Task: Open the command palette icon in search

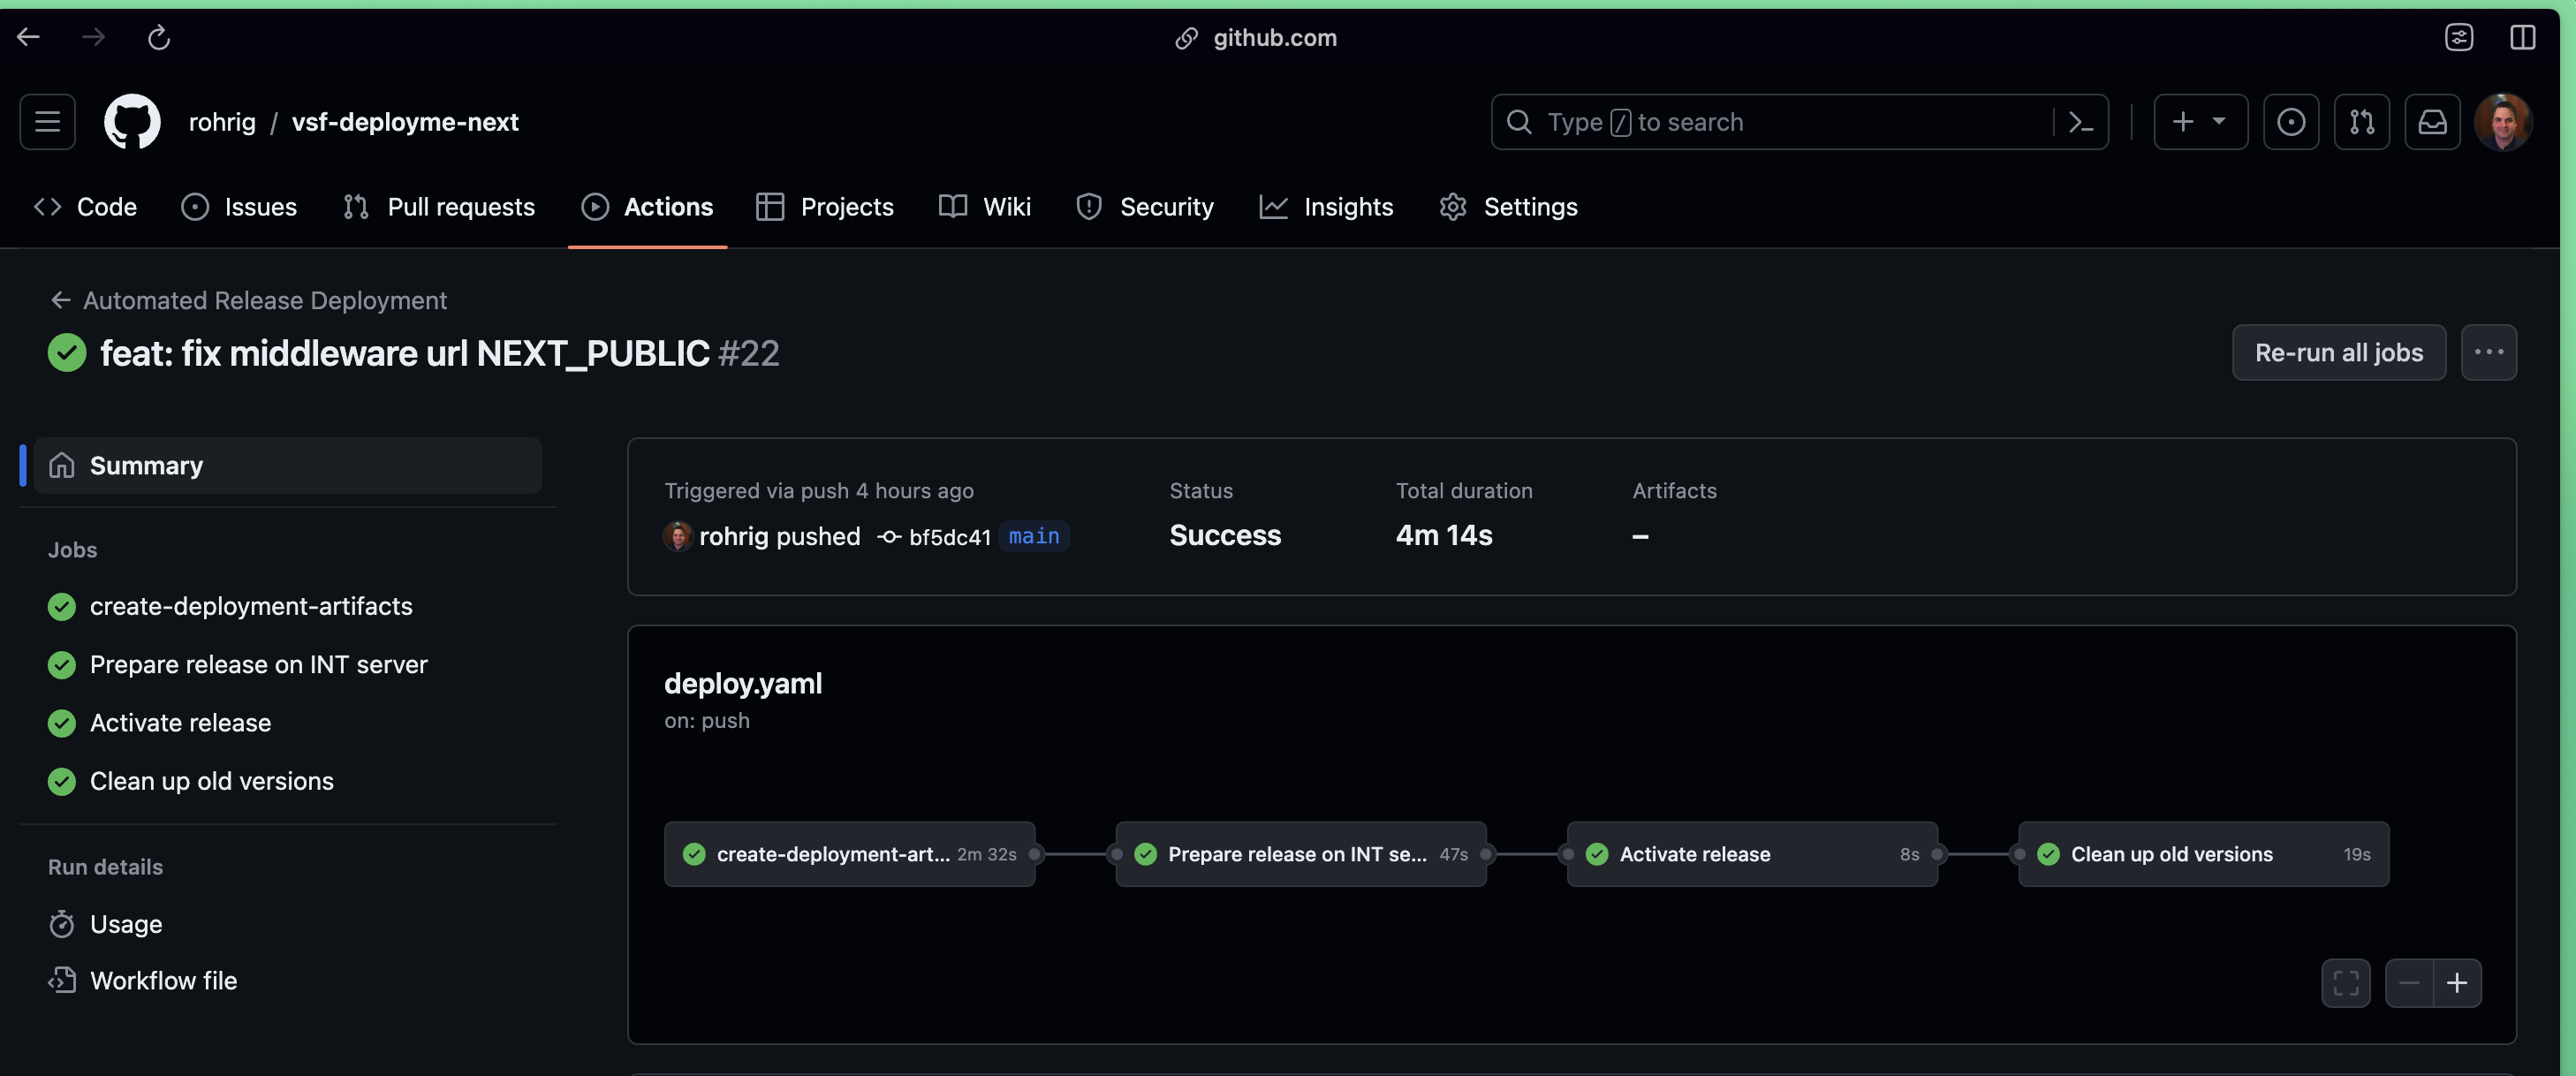Action: click(2081, 122)
